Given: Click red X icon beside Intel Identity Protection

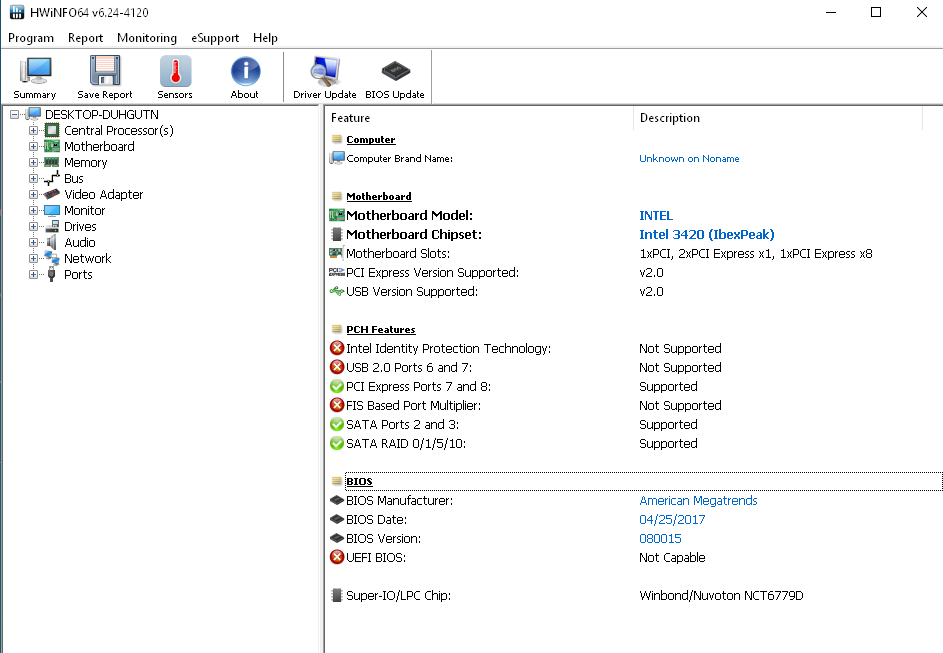Looking at the screenshot, I should pyautogui.click(x=337, y=348).
